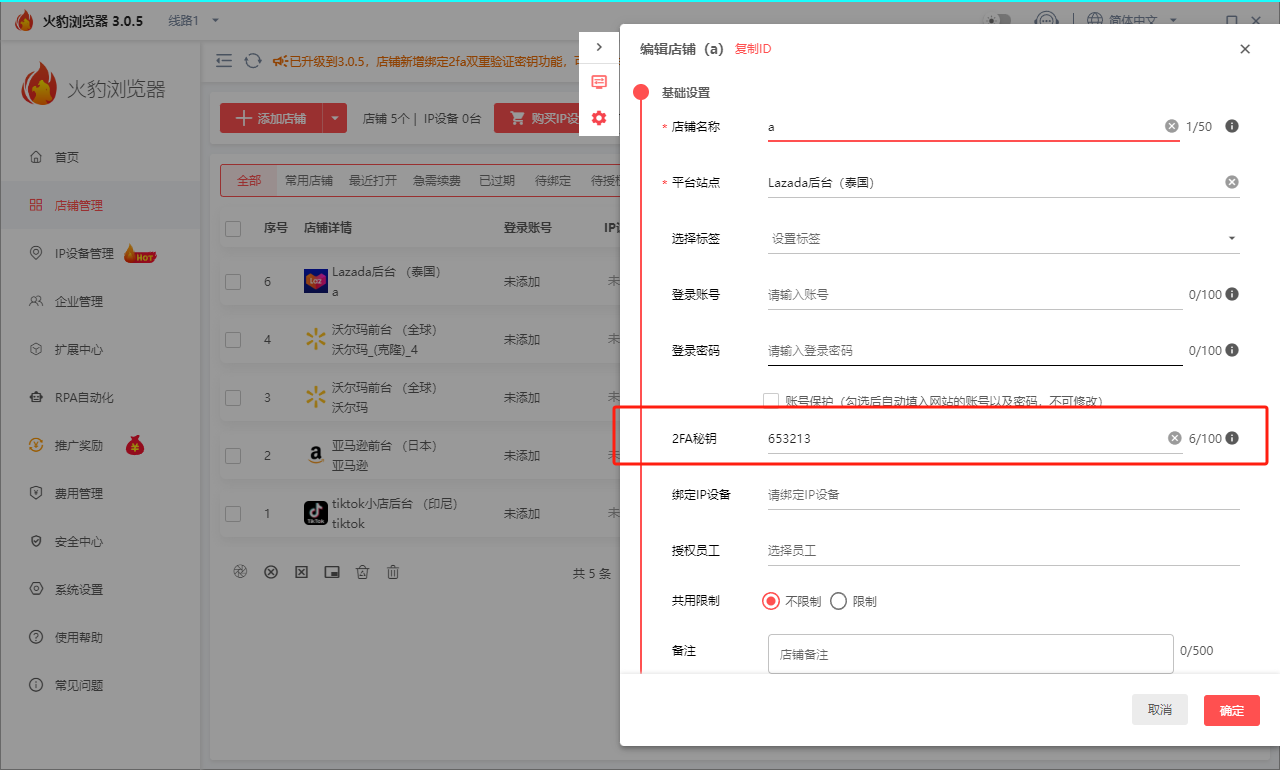Check the row checkbox for the Lazada store
1280x770 pixels.
[233, 281]
